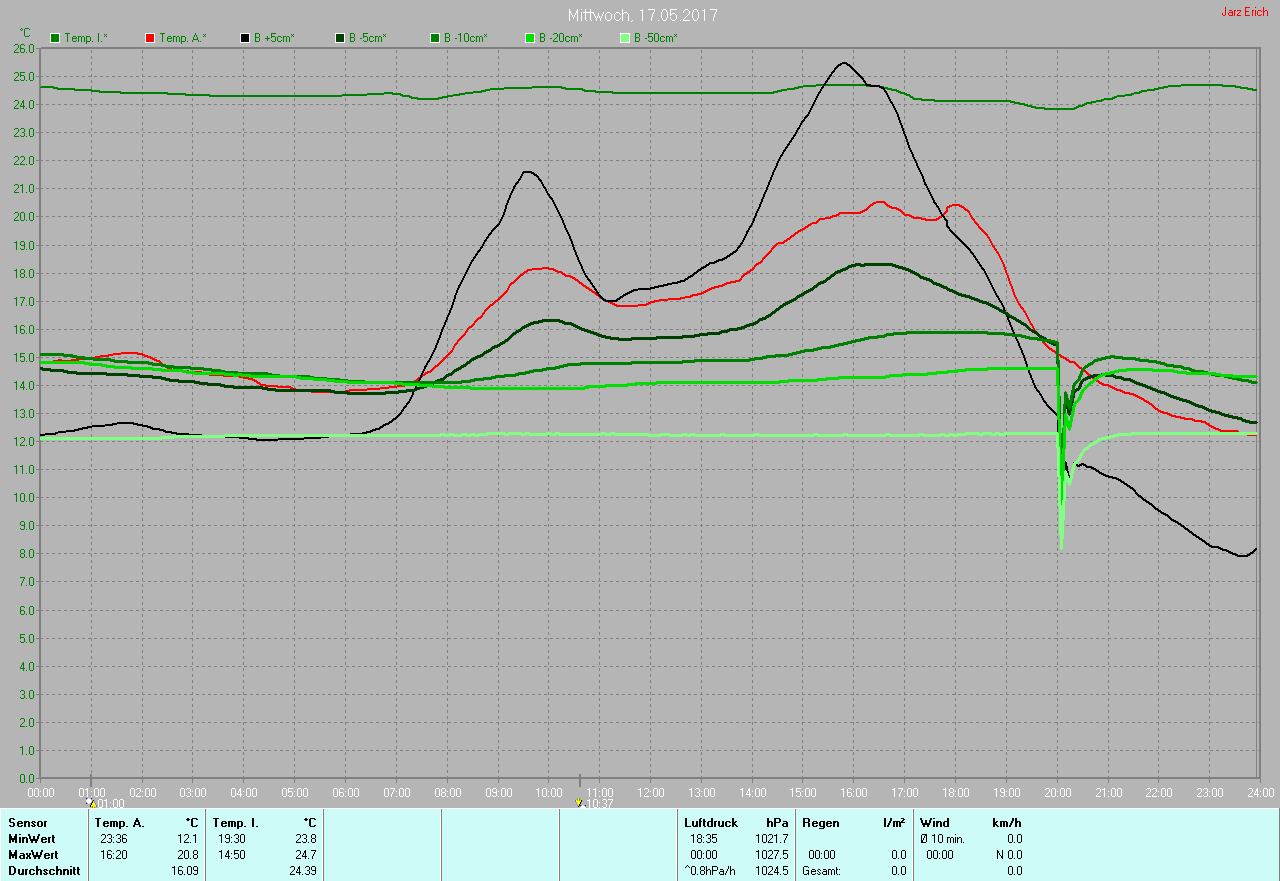Click the B -10cm* legend color square

(435, 38)
